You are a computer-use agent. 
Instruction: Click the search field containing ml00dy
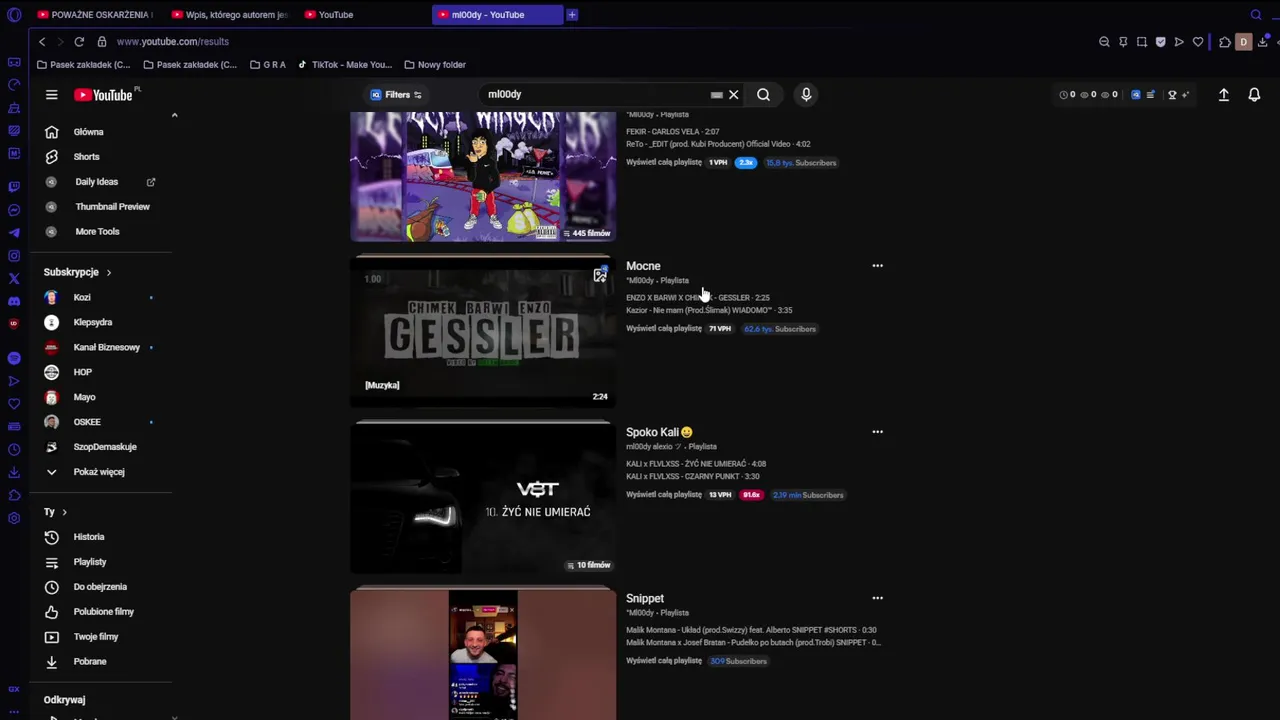[595, 95]
